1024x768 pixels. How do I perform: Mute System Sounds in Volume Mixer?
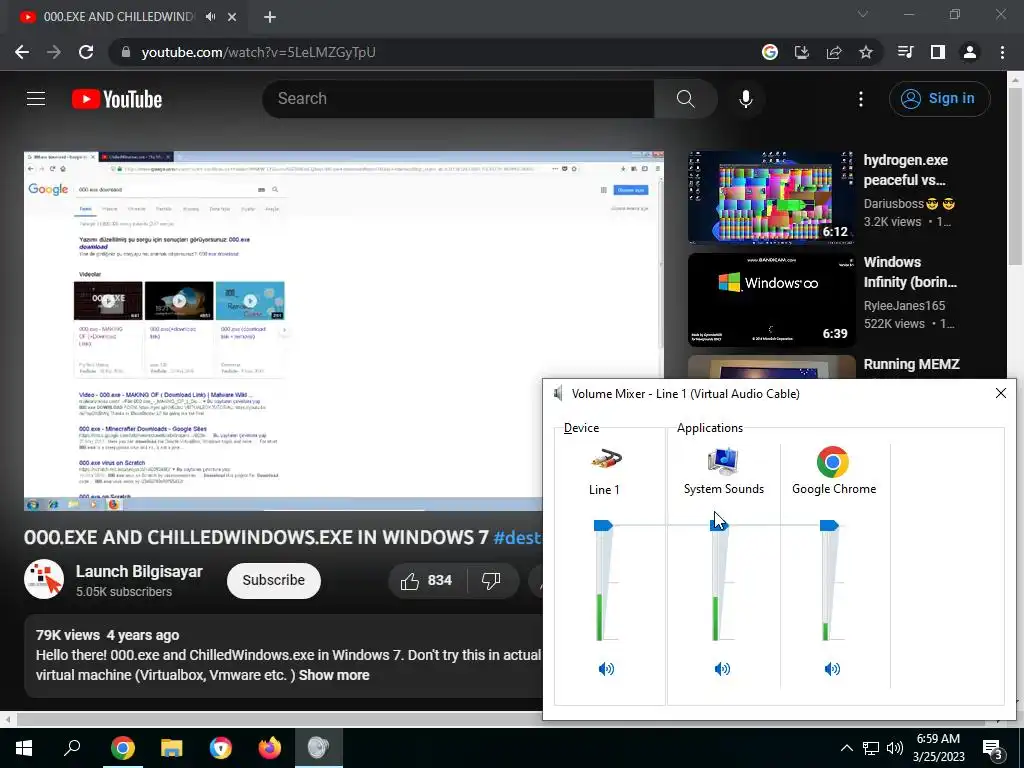click(x=722, y=668)
